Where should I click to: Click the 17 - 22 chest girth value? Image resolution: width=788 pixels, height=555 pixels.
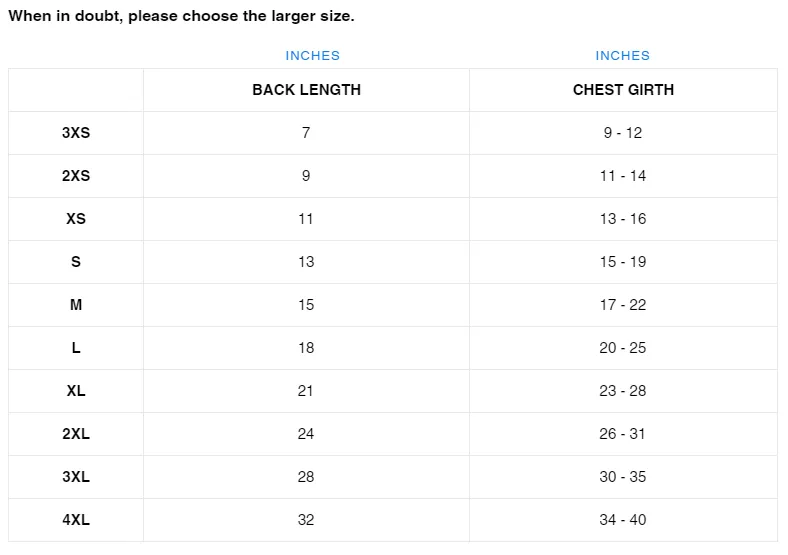[623, 305]
